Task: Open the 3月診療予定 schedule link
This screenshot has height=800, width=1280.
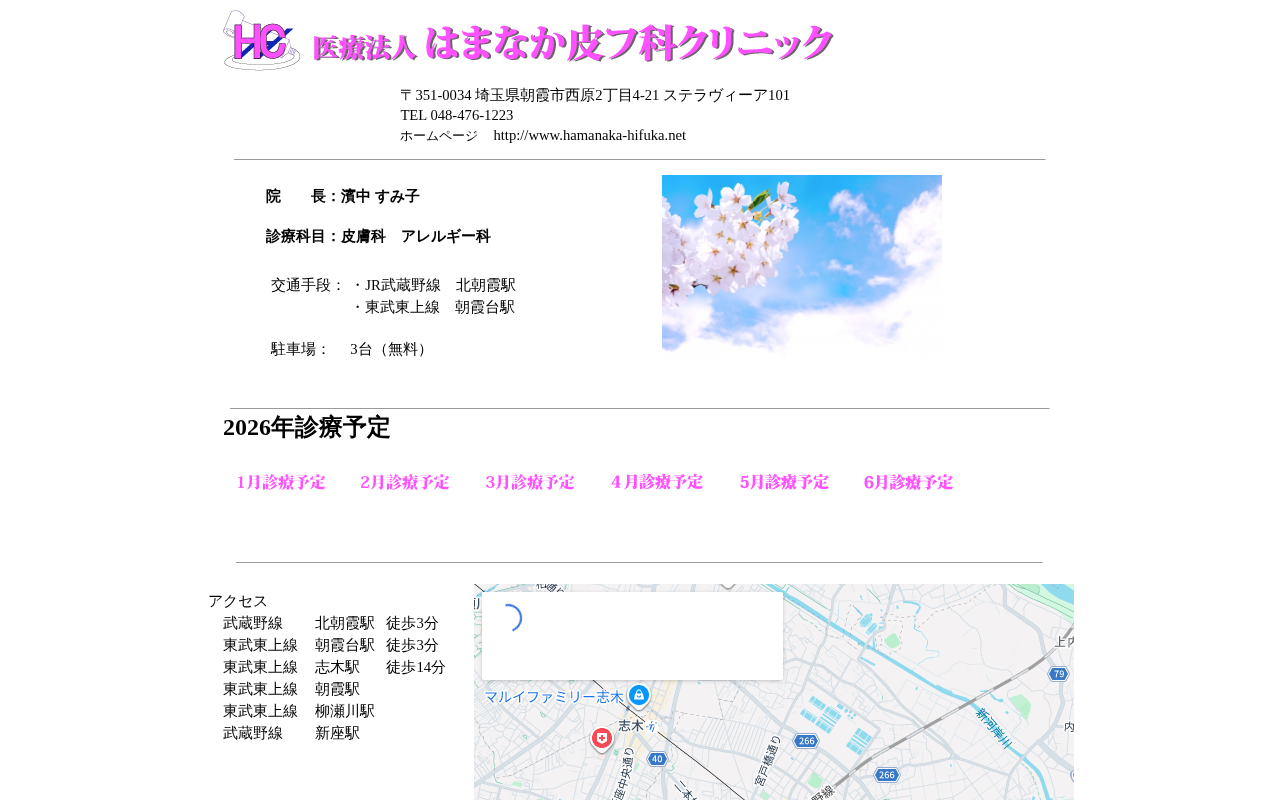Action: (x=530, y=482)
